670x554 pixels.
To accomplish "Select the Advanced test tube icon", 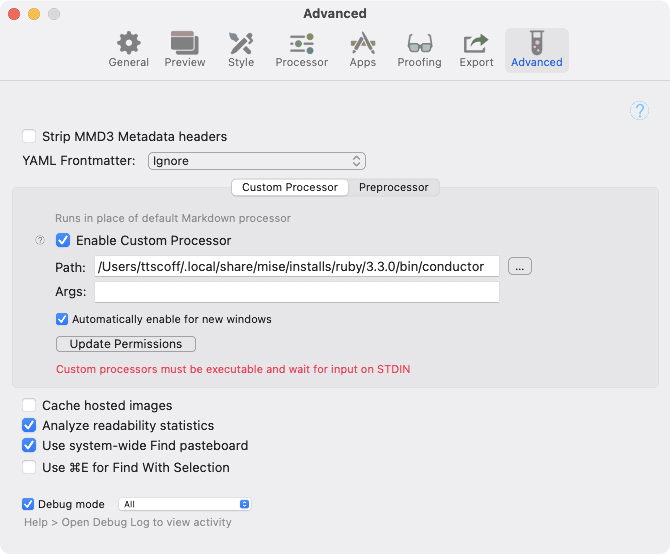I will click(x=537, y=43).
